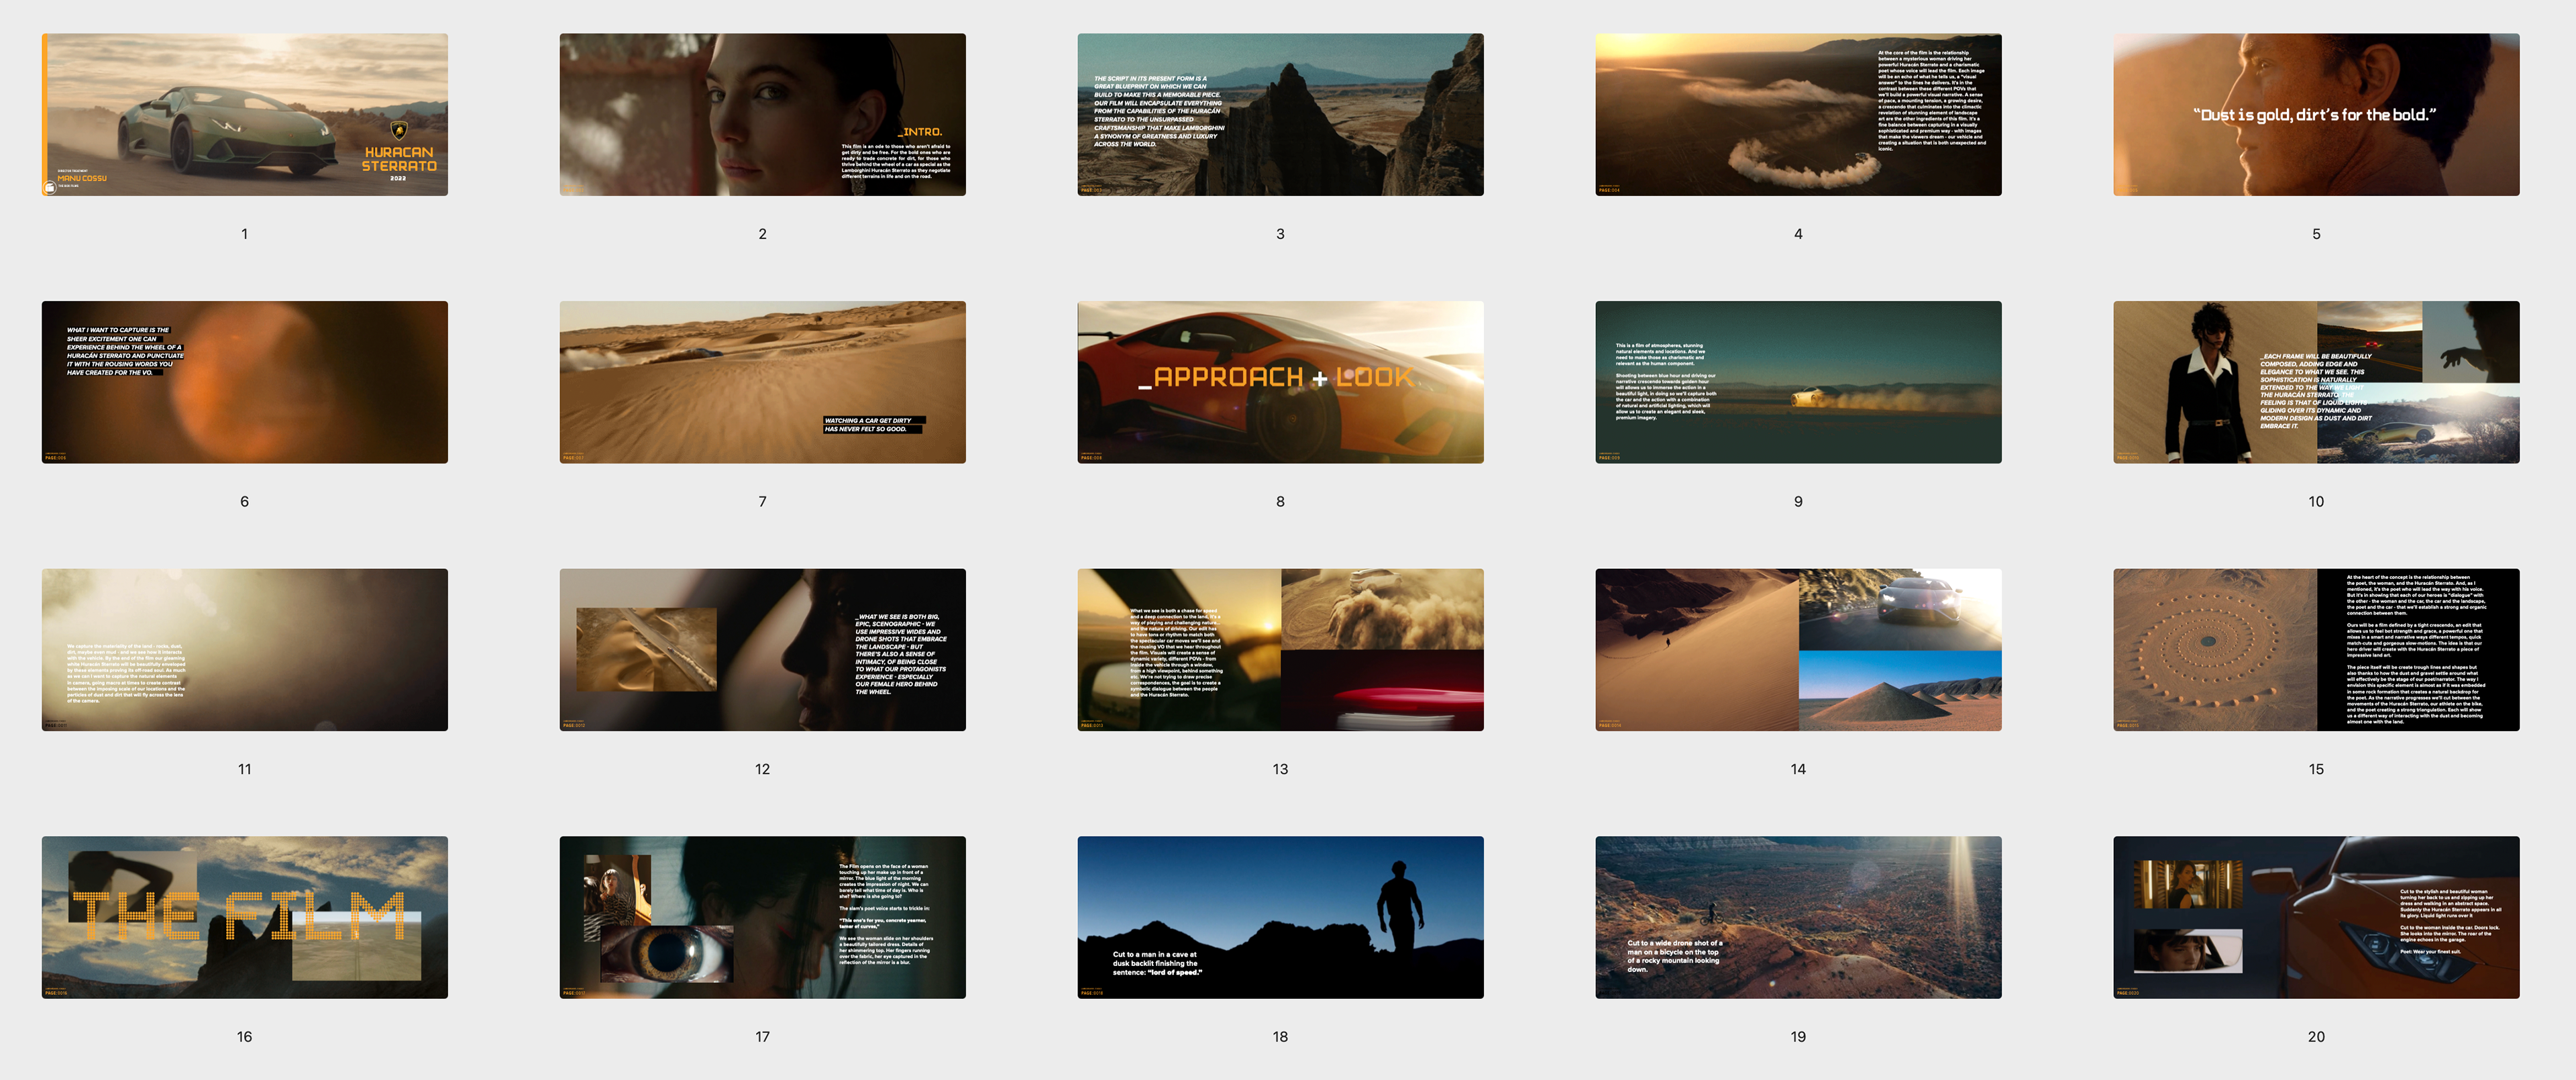2576x1080 pixels.
Task: Select slide 1 Huracan Sterrato cover thumbnail
Action: (x=244, y=115)
